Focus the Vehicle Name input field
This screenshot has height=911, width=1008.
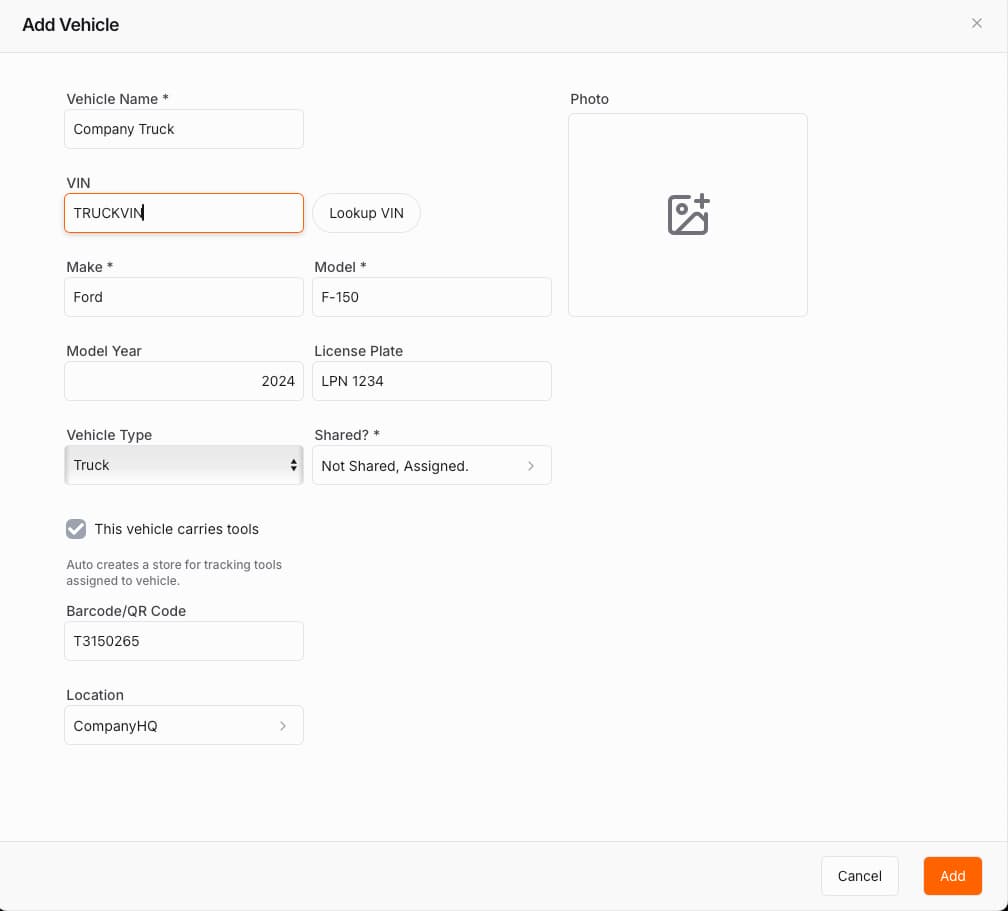click(184, 129)
